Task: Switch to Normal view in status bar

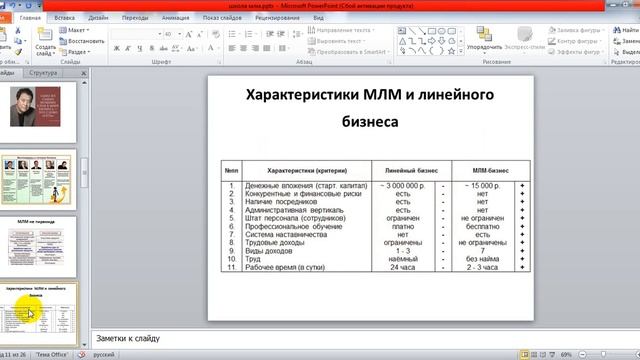Action: pyautogui.click(x=524, y=355)
